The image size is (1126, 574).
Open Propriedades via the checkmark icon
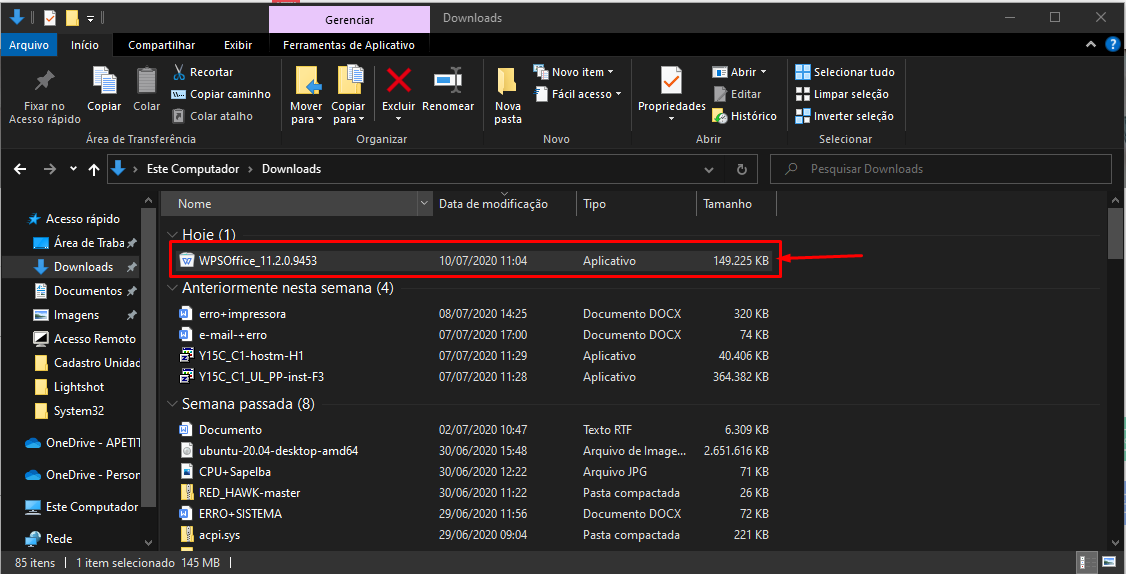671,81
